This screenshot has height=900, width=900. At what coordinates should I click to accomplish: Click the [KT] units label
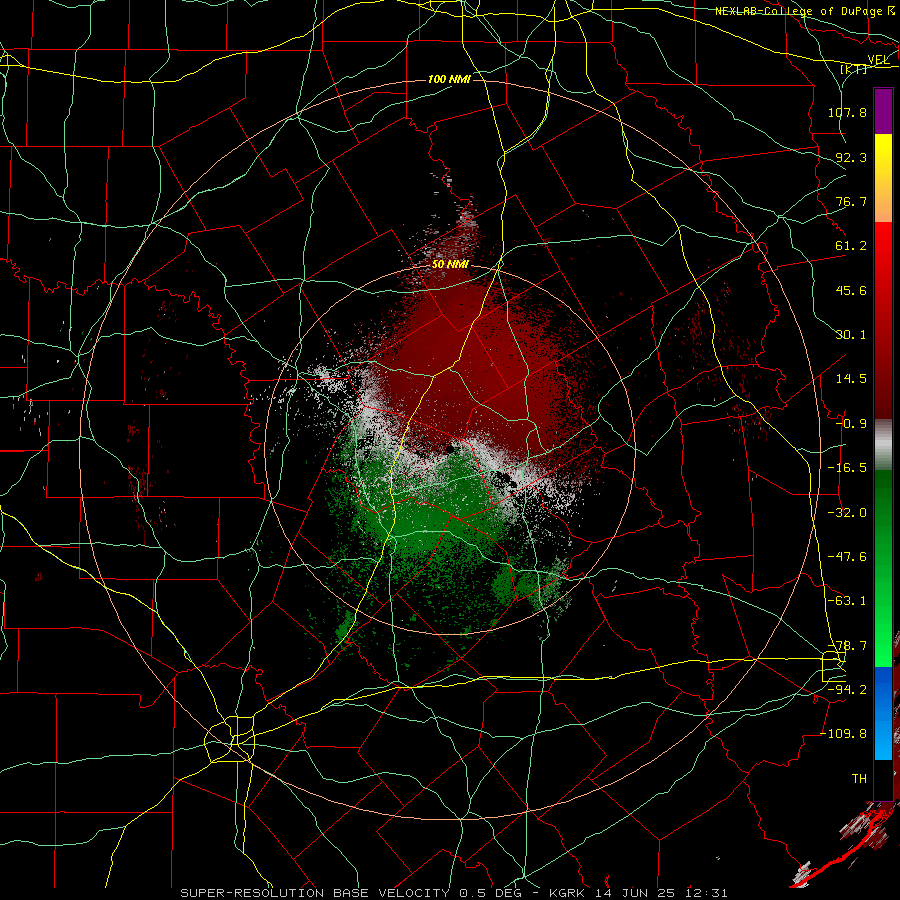tap(854, 69)
